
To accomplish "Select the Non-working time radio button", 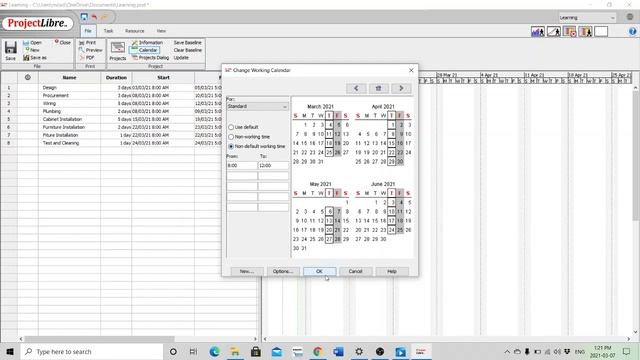I will [x=231, y=137].
